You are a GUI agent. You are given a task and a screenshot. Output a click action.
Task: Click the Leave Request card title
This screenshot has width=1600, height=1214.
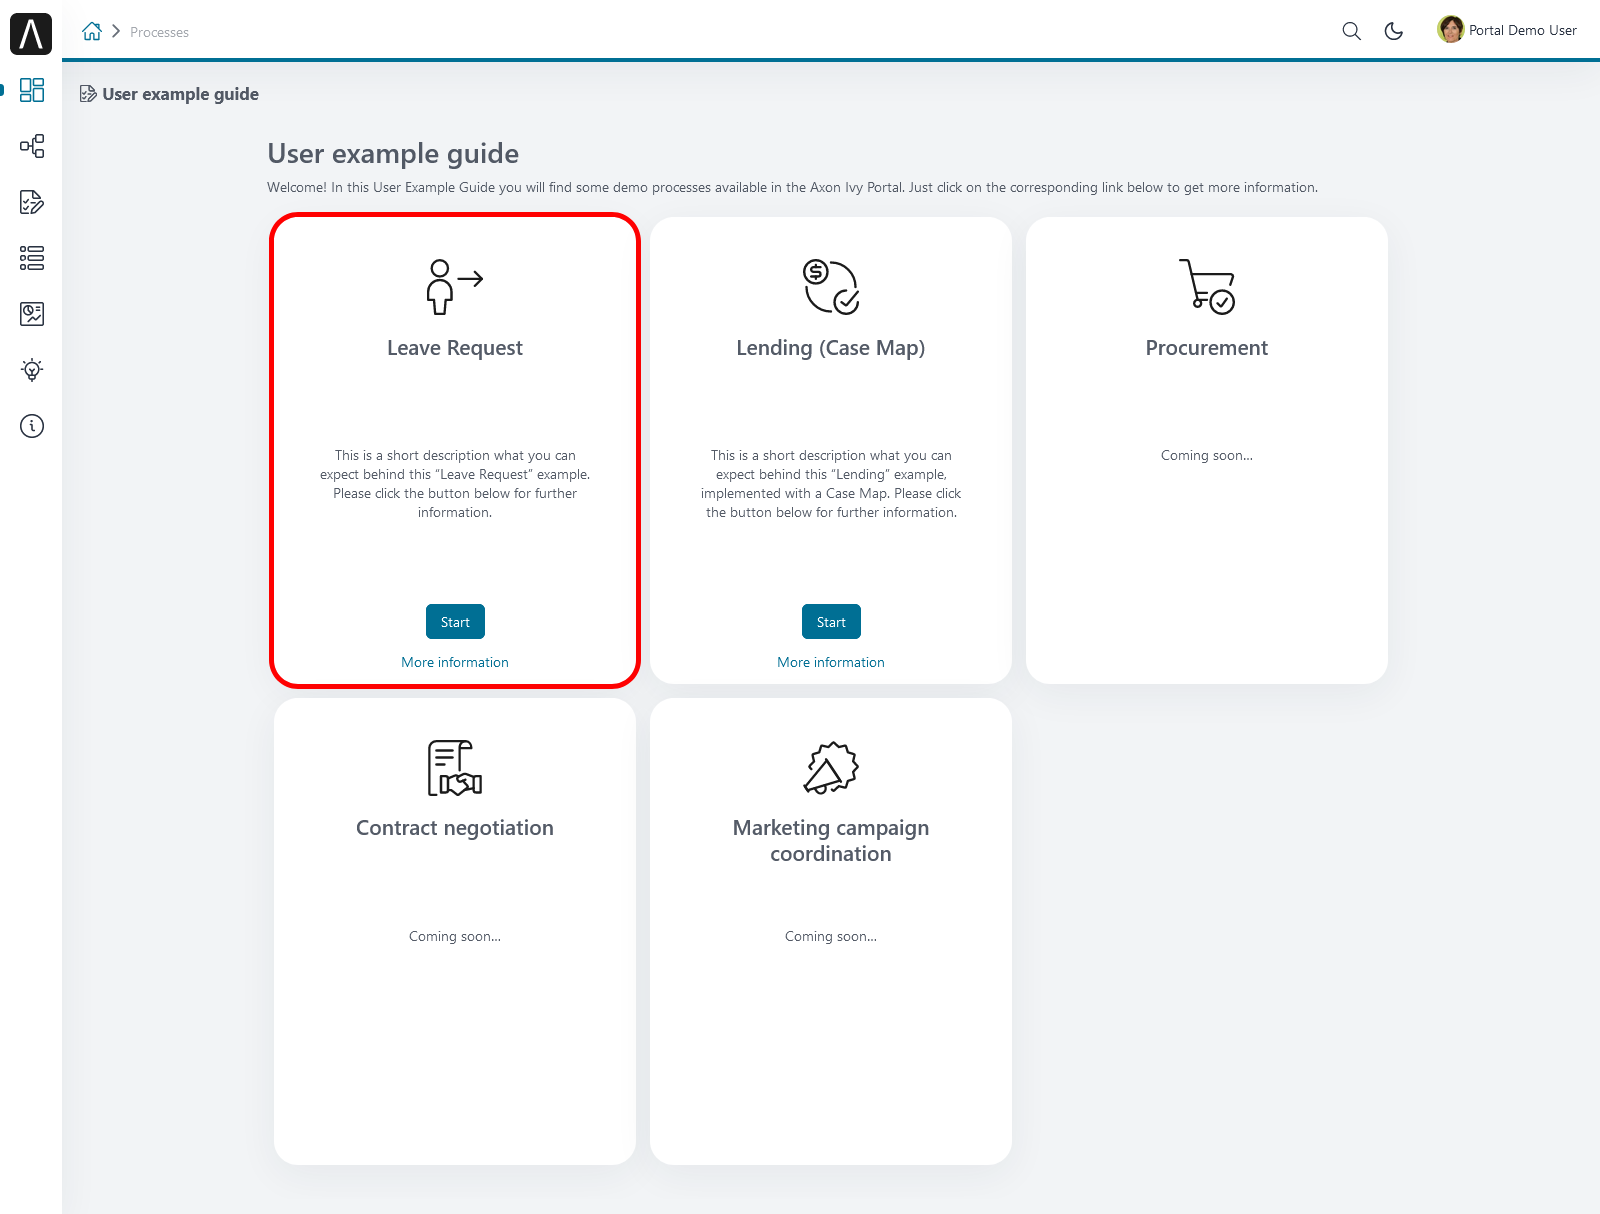[455, 348]
